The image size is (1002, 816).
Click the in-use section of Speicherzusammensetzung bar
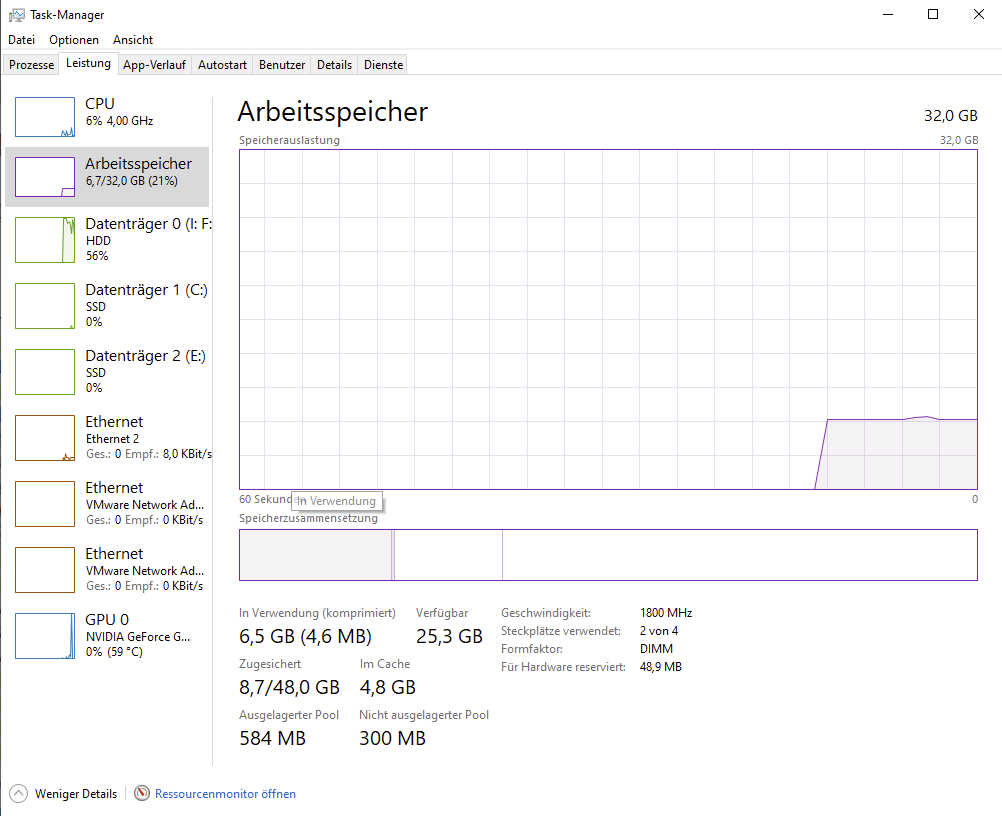click(316, 555)
